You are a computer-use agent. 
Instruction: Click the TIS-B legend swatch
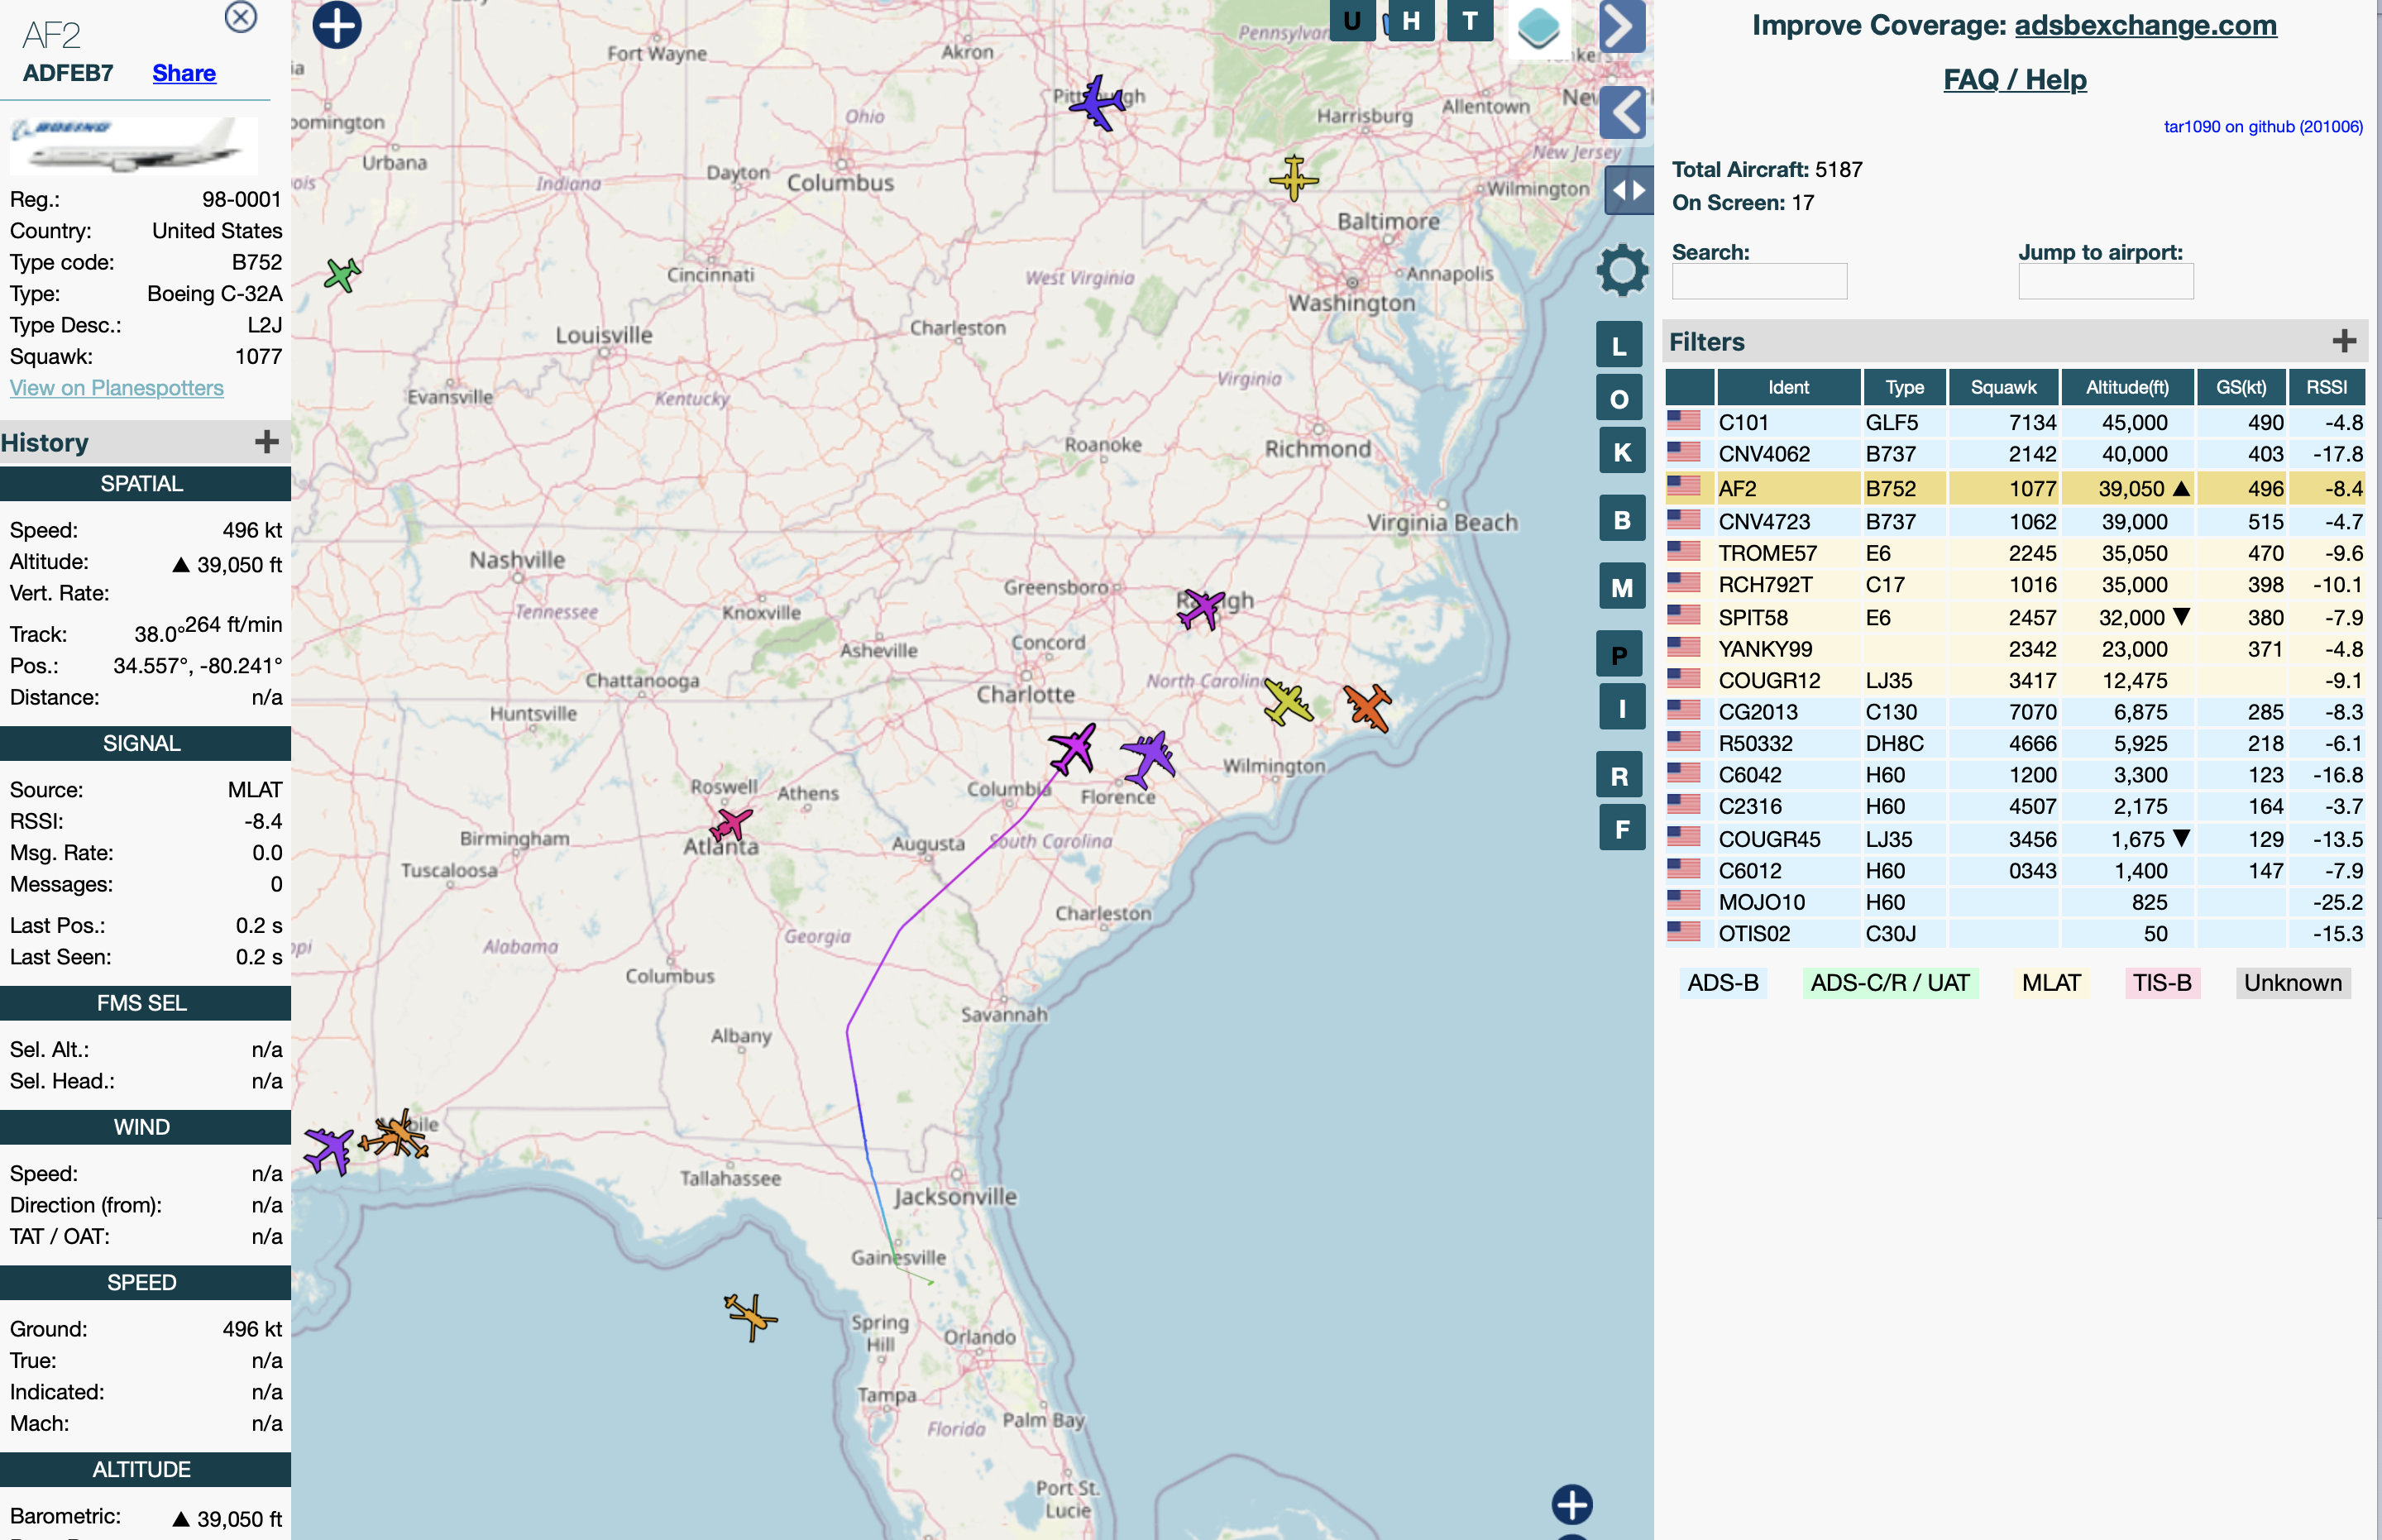pyautogui.click(x=2162, y=982)
